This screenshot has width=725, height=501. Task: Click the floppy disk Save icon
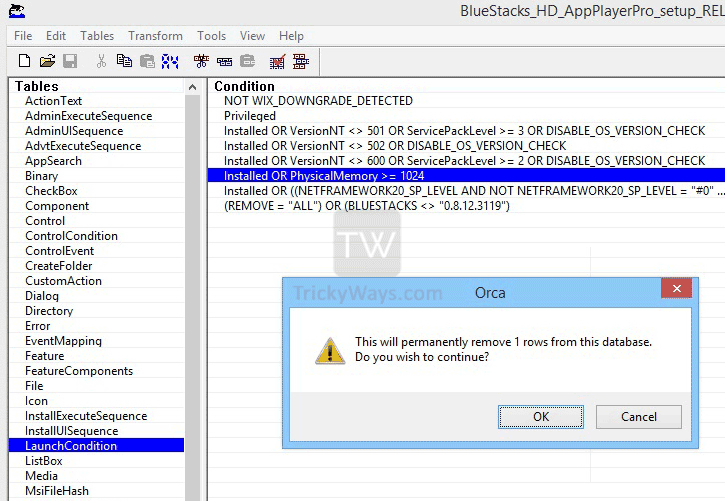pos(70,61)
